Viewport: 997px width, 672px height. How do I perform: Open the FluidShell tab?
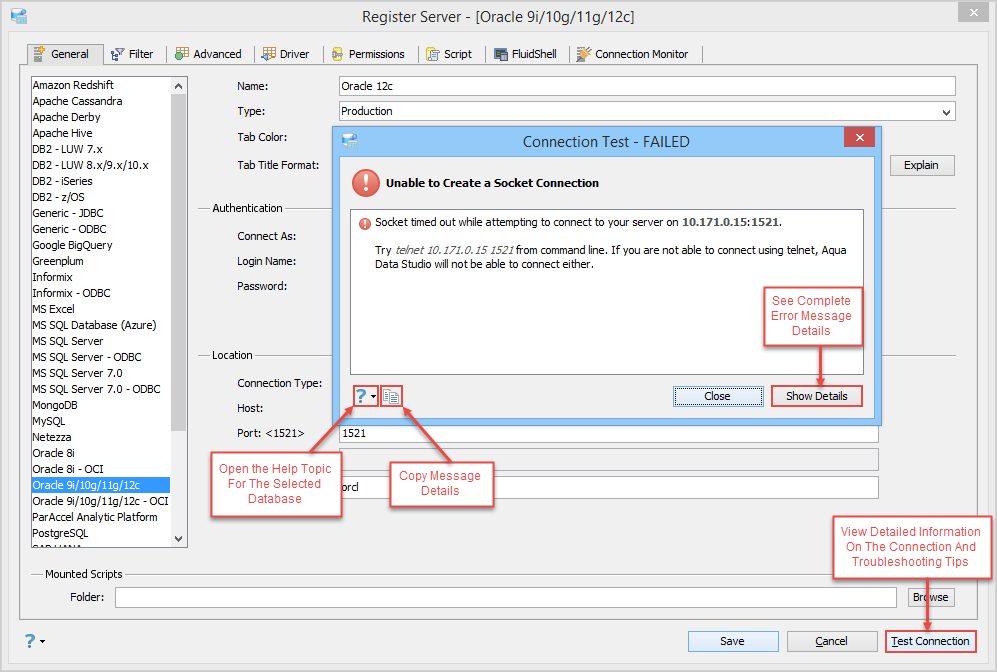526,55
